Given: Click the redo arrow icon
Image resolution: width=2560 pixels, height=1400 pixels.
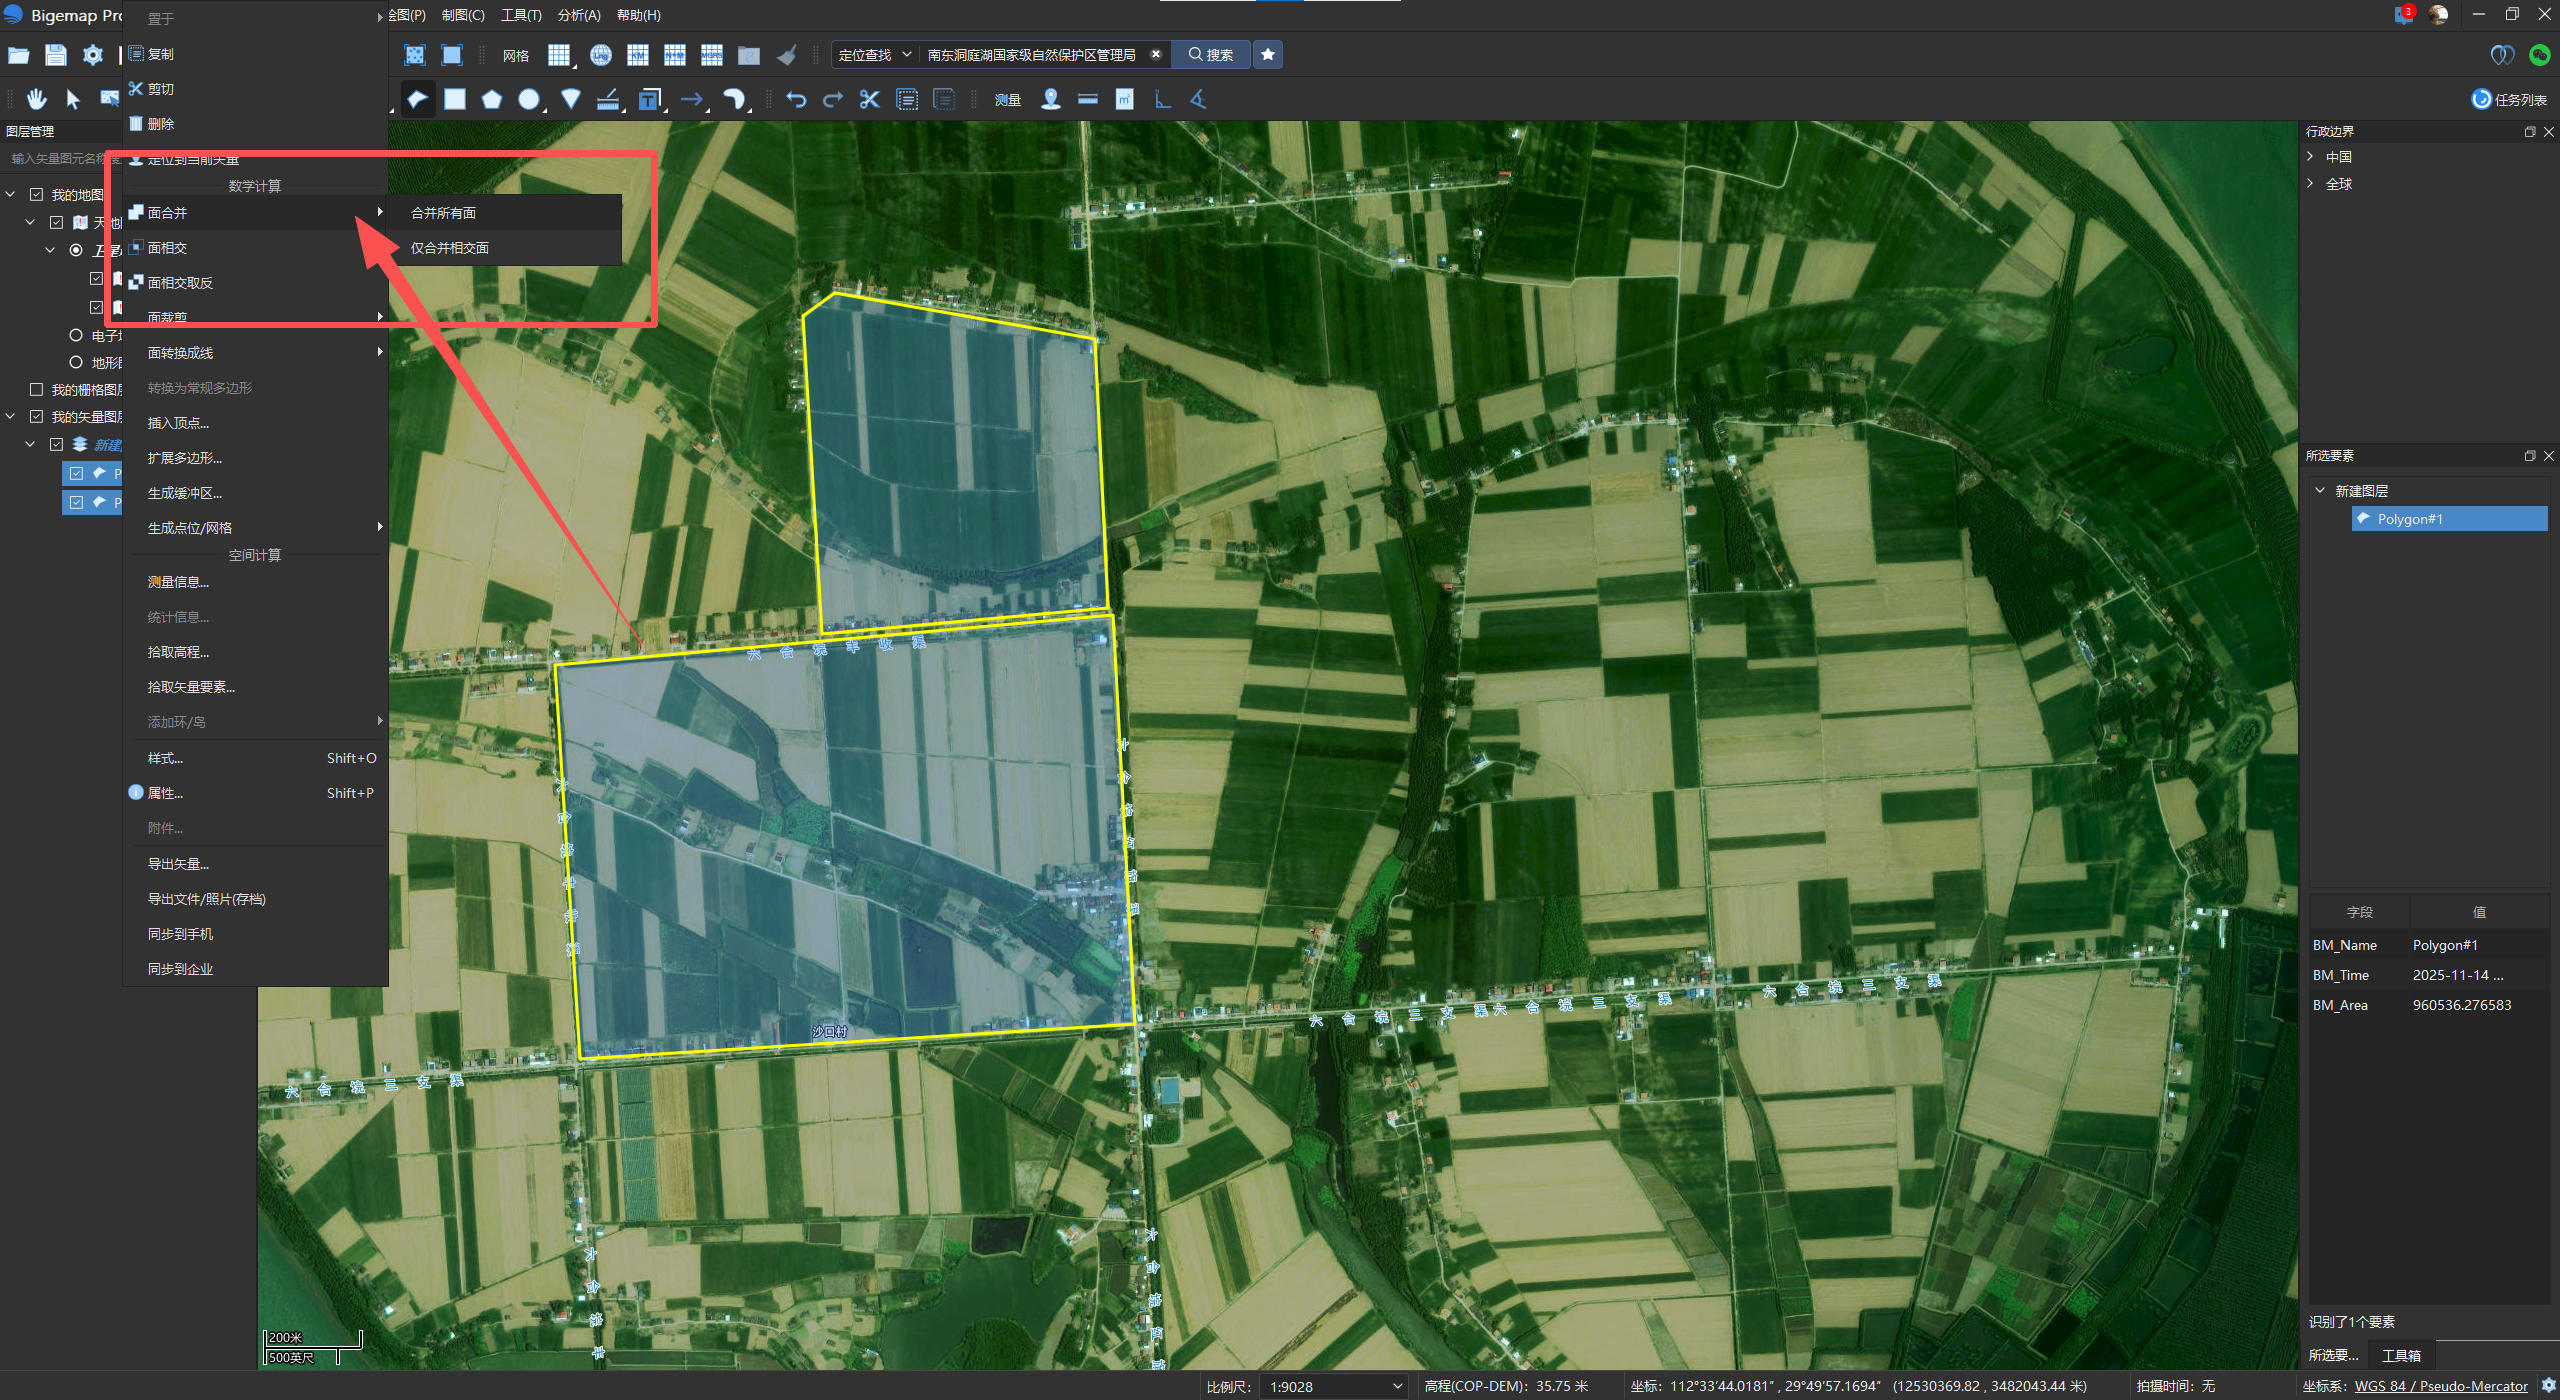Looking at the screenshot, I should pos(833,99).
